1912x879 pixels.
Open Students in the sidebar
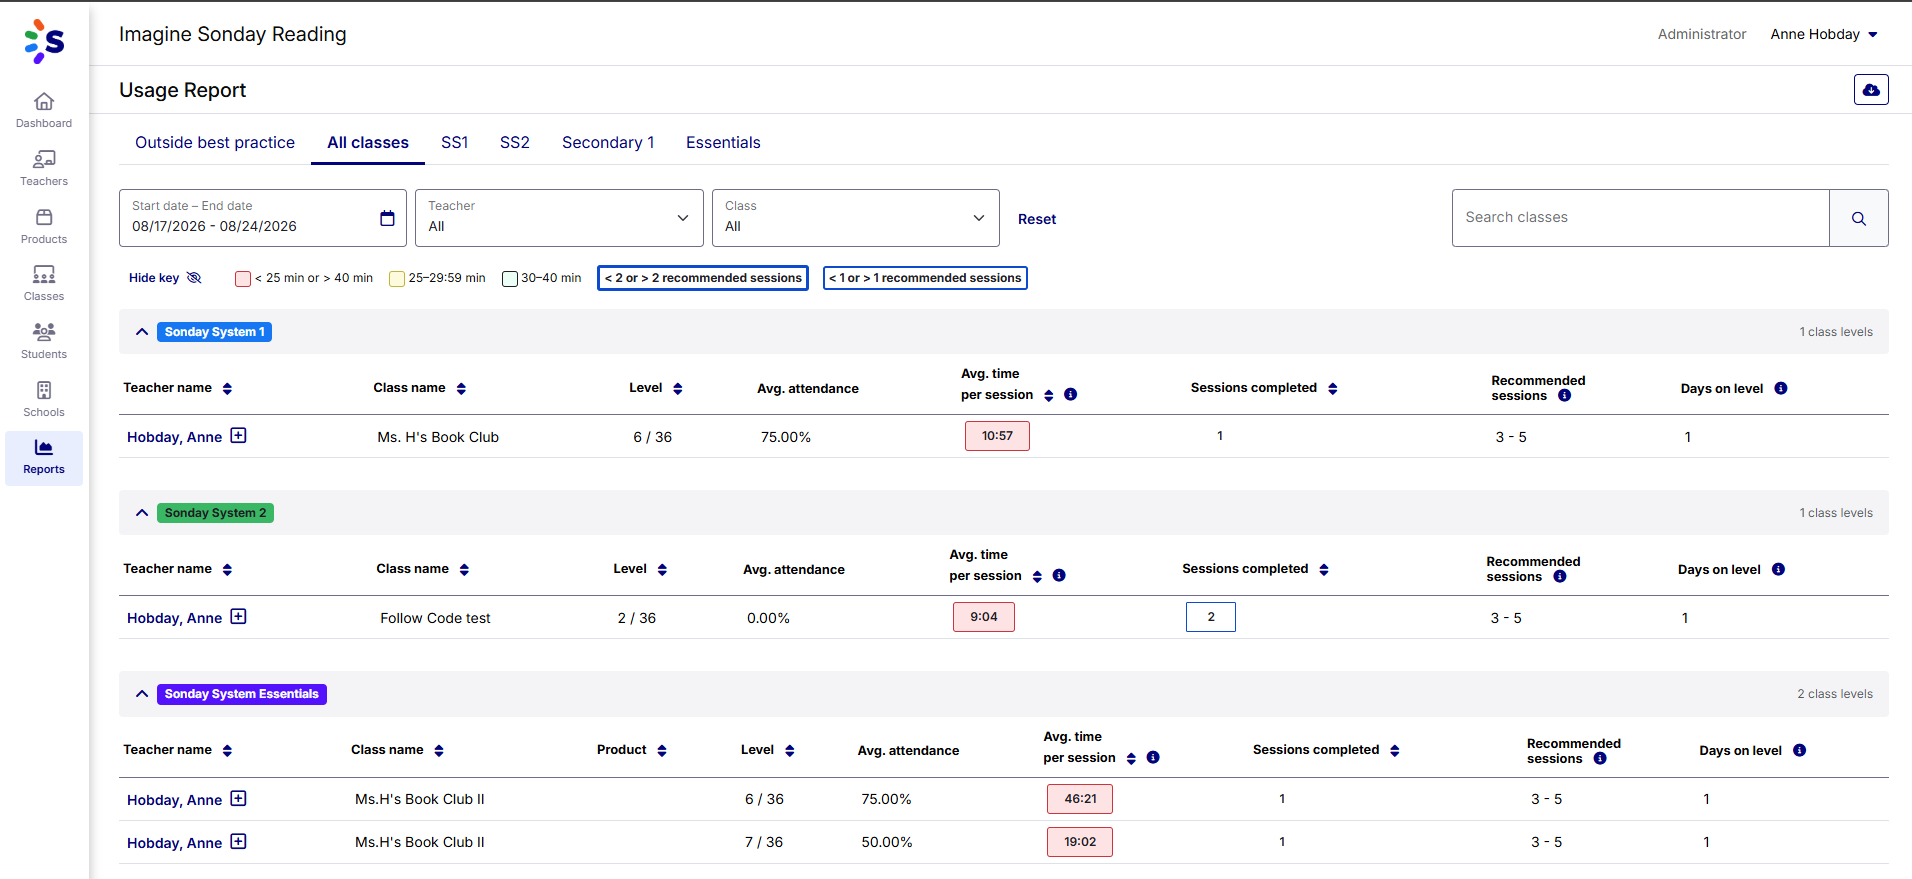tap(44, 341)
